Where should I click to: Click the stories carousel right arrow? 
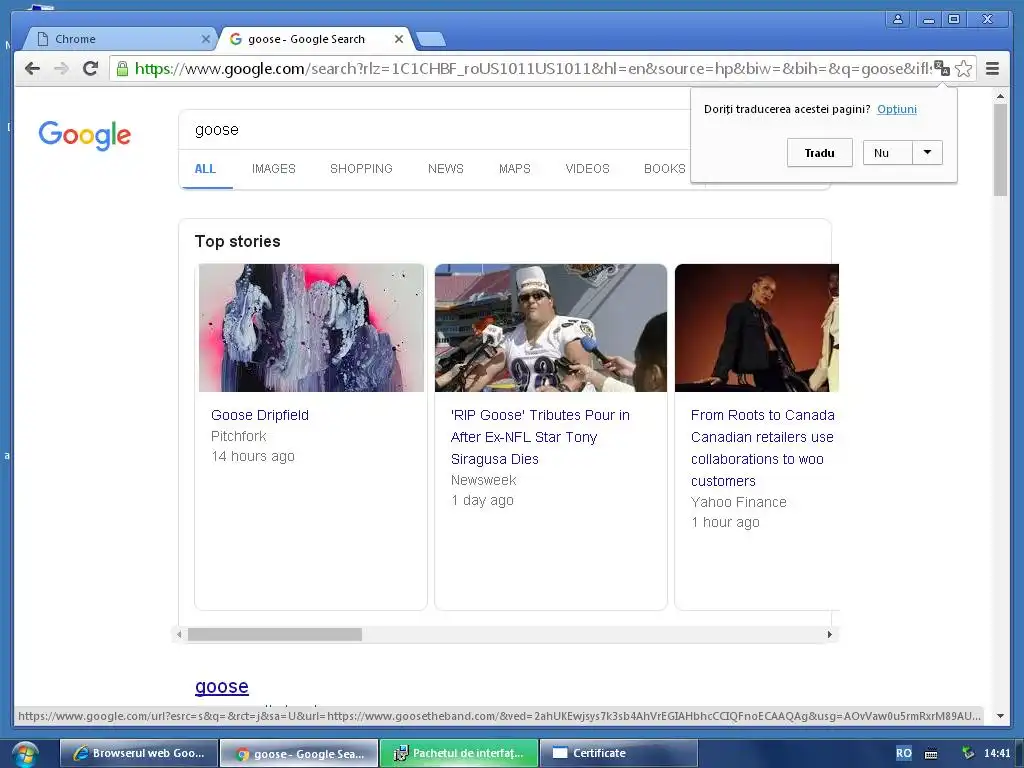(x=829, y=634)
